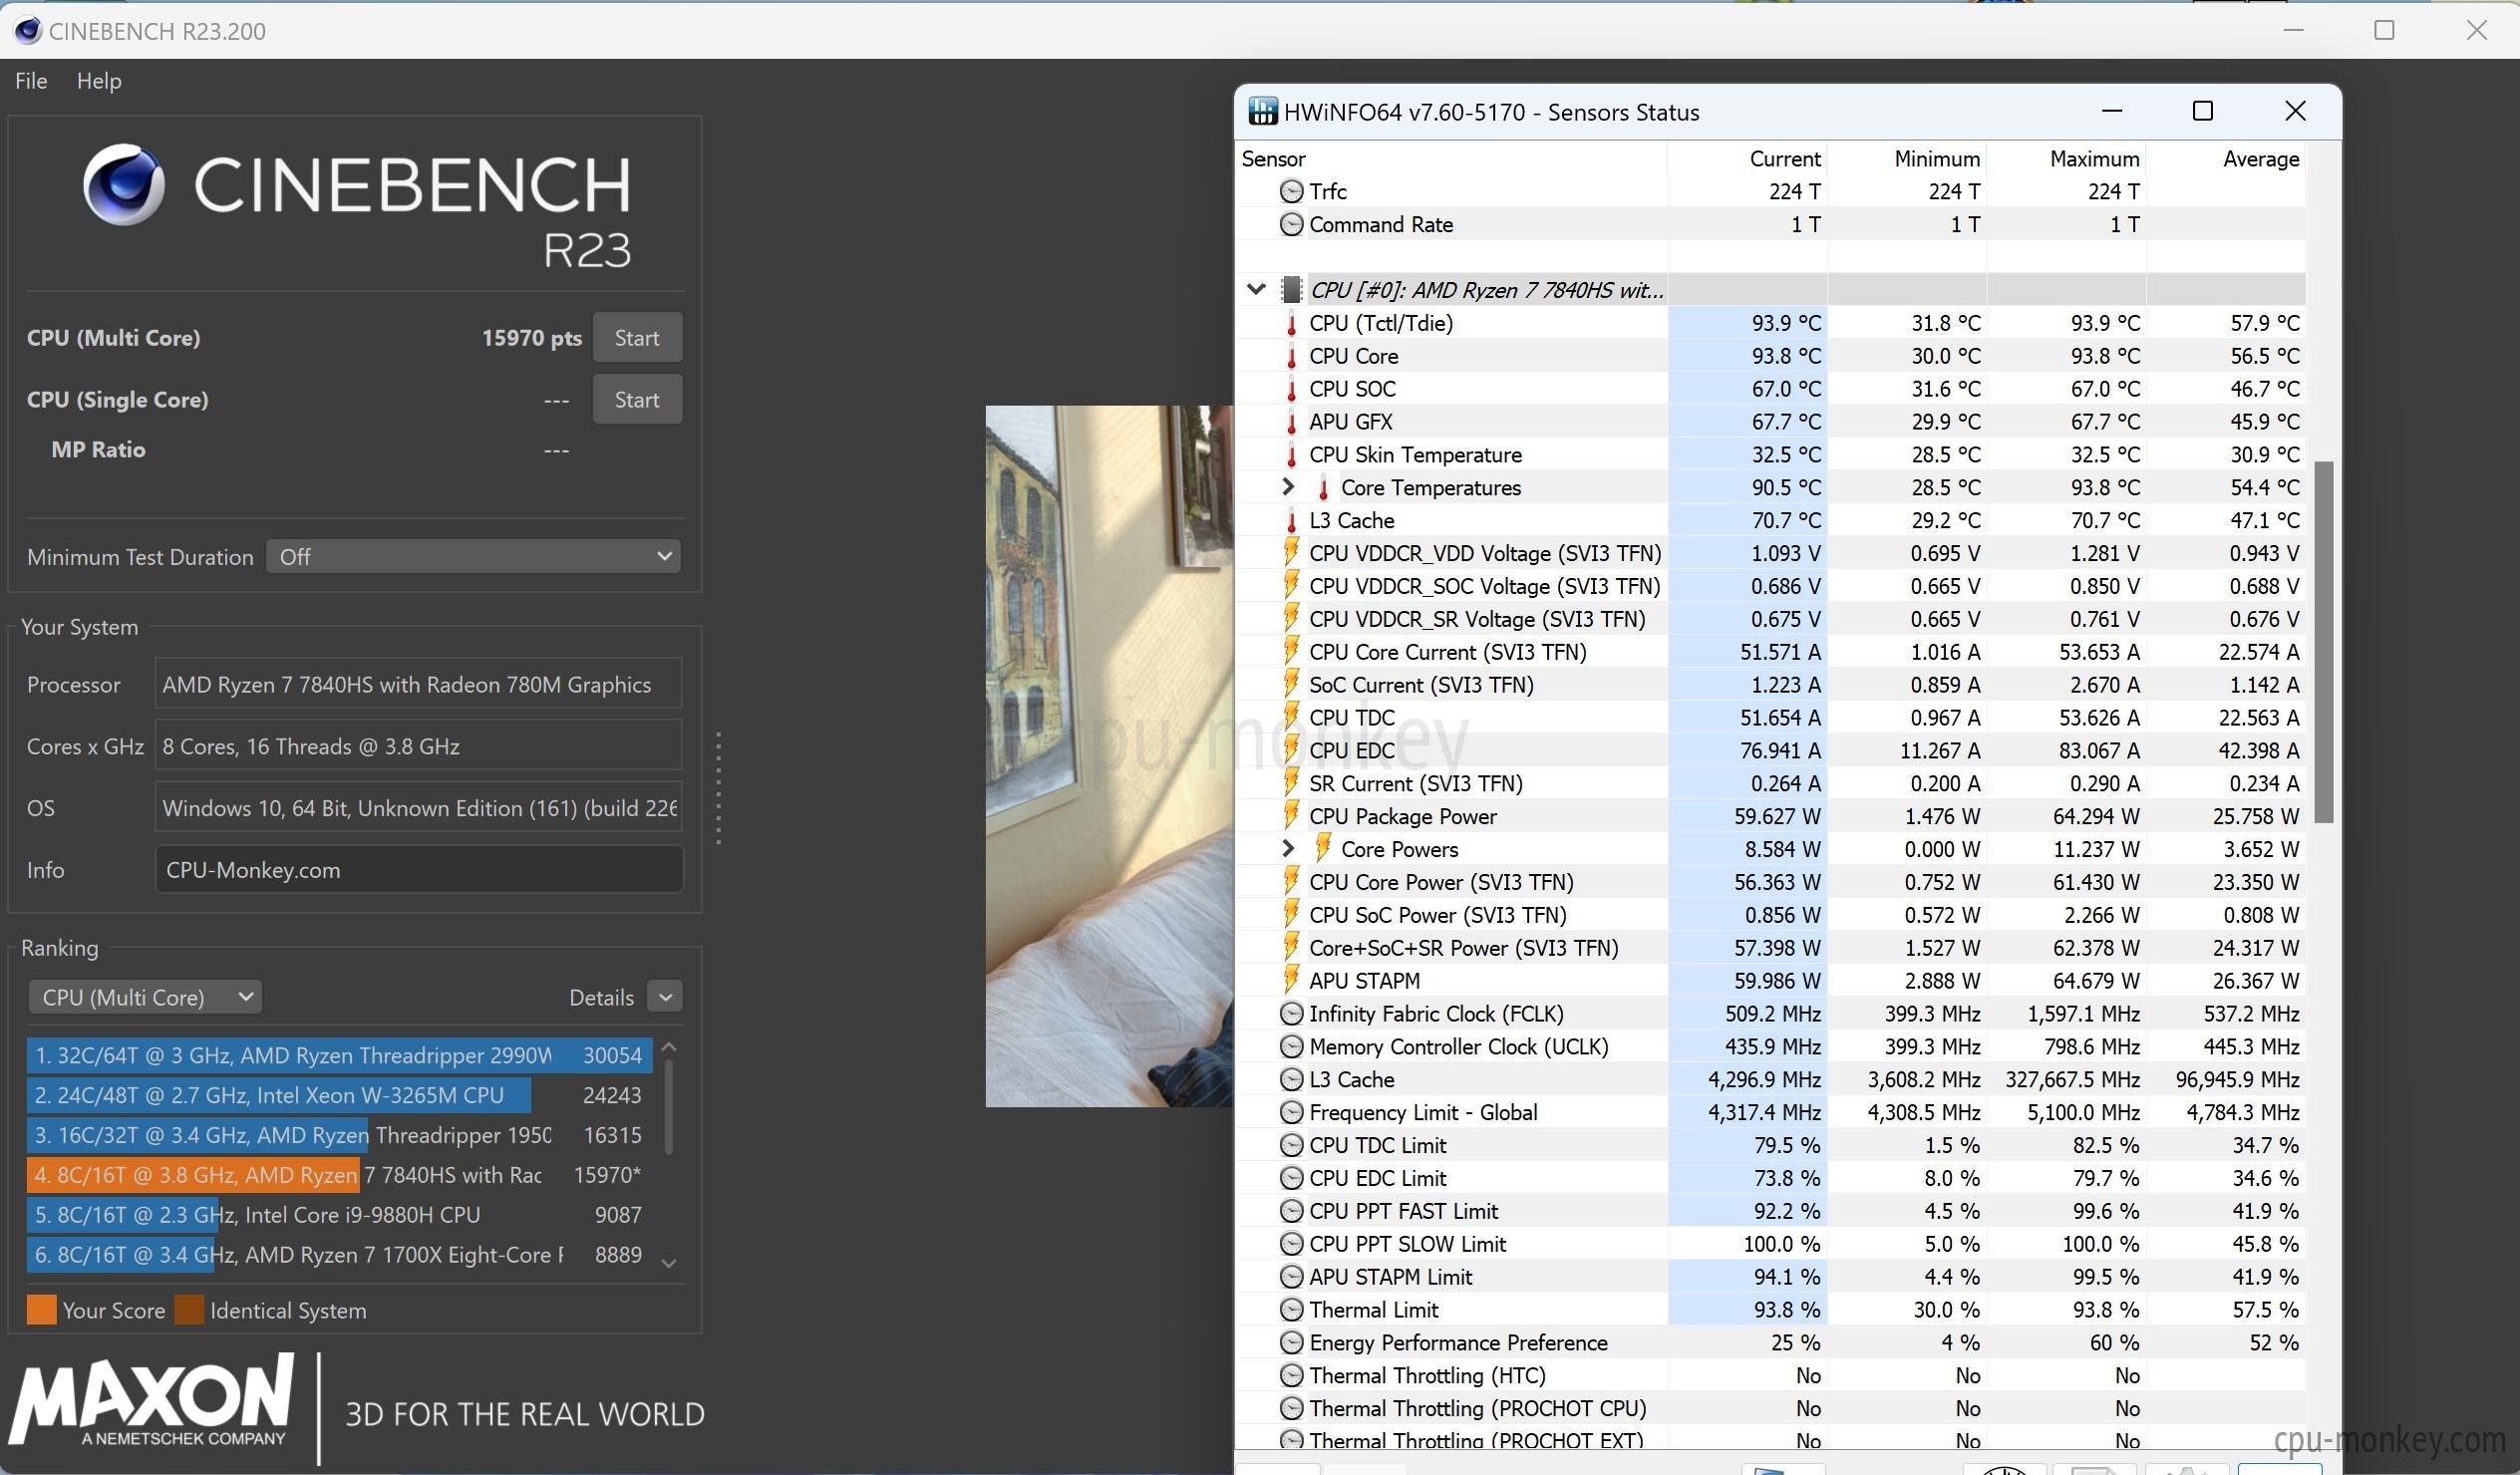
Task: Click the HWiNFO64 app icon in title bar
Action: [1263, 111]
